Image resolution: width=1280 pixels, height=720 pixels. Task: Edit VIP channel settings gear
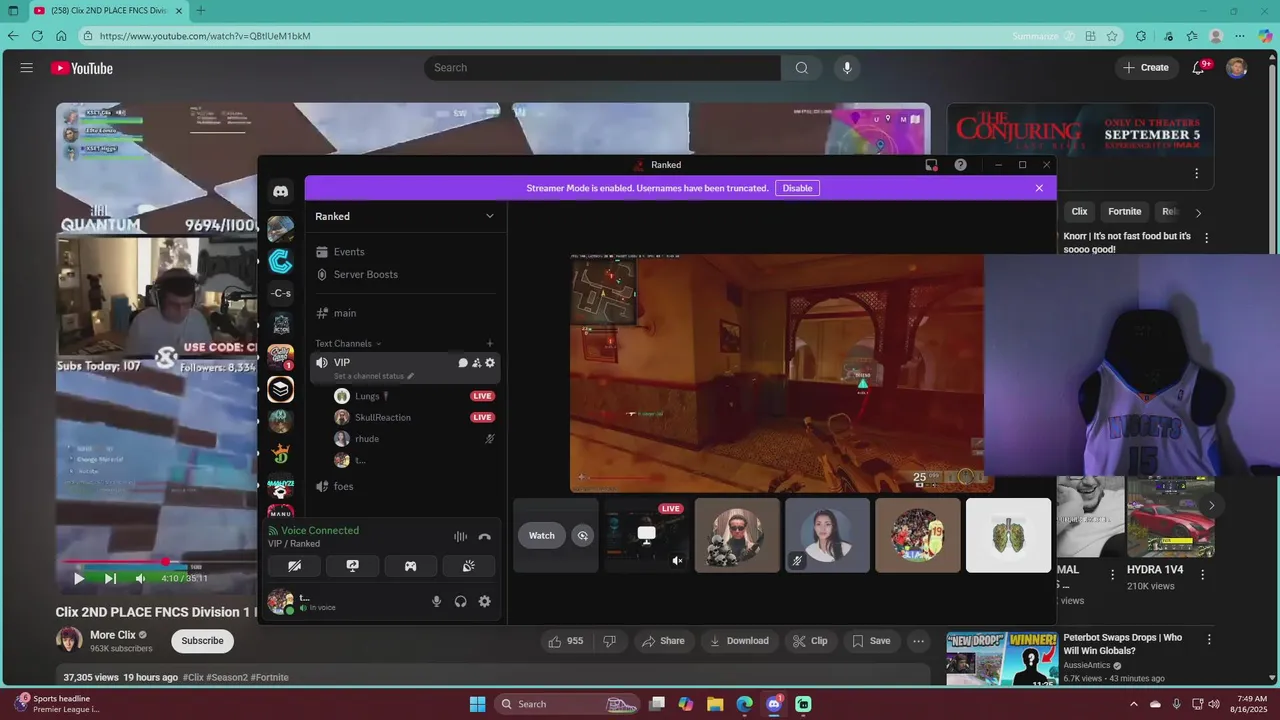point(490,363)
